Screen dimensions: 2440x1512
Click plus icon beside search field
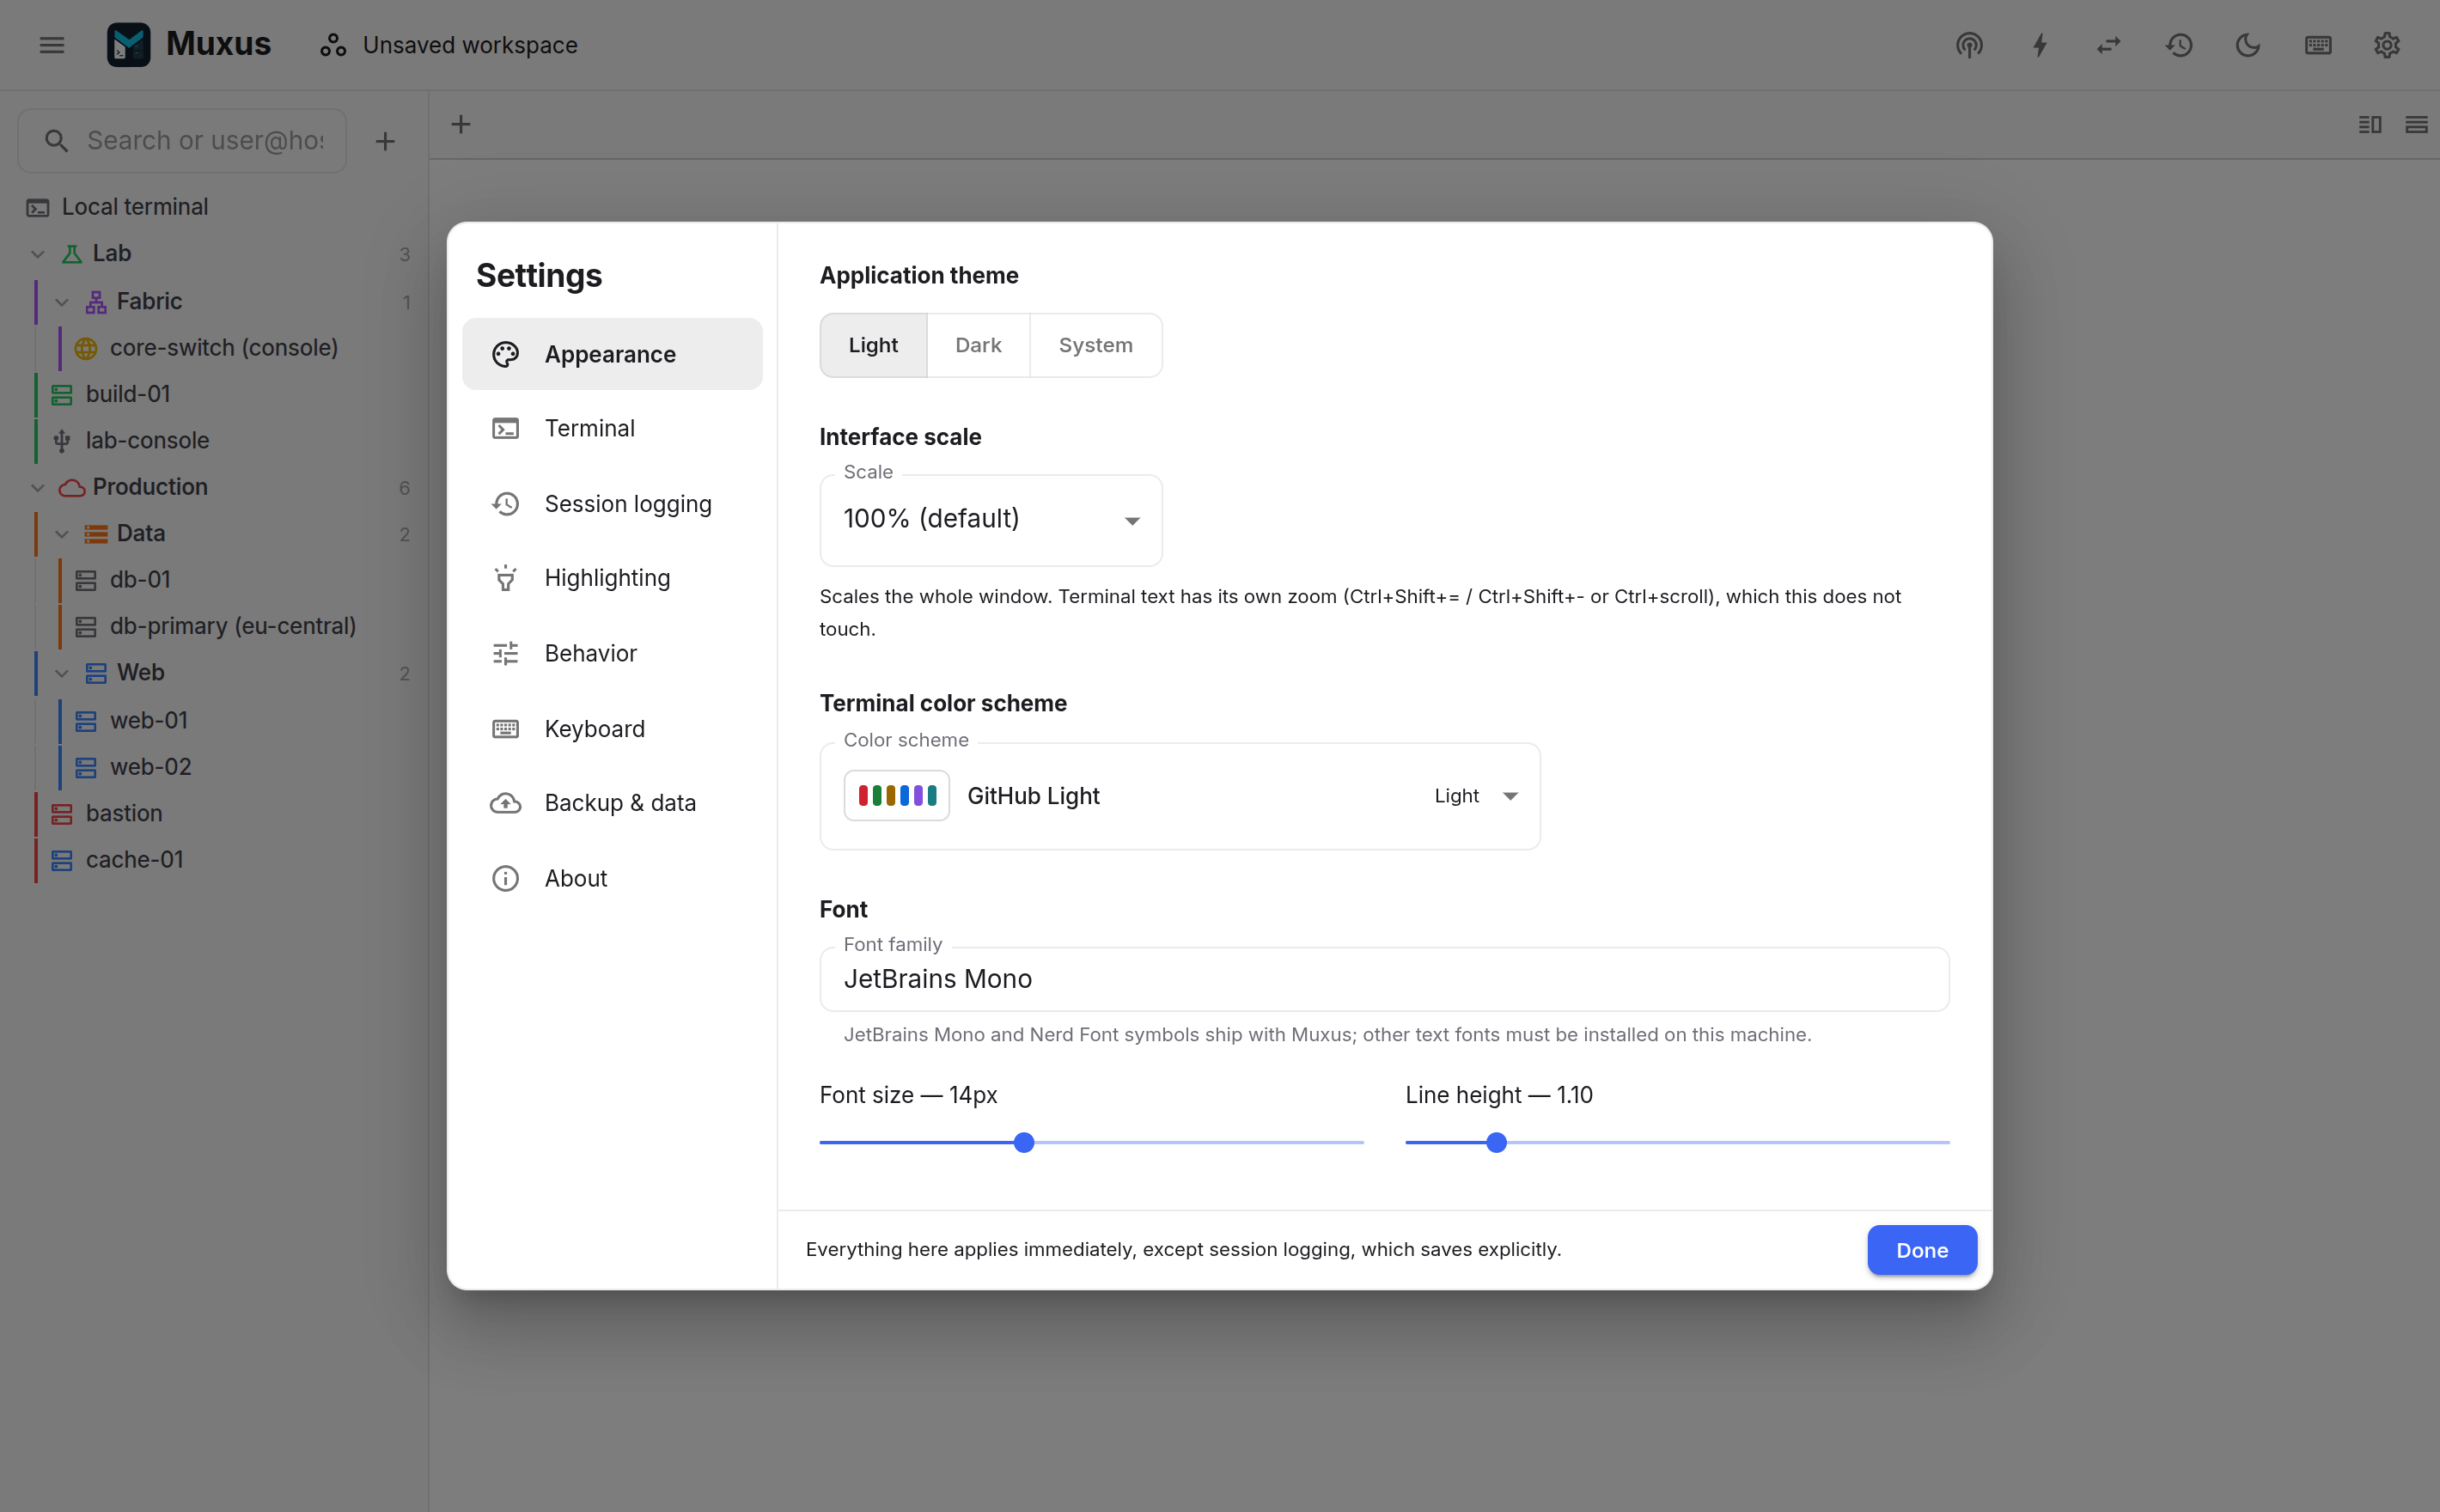tap(385, 141)
